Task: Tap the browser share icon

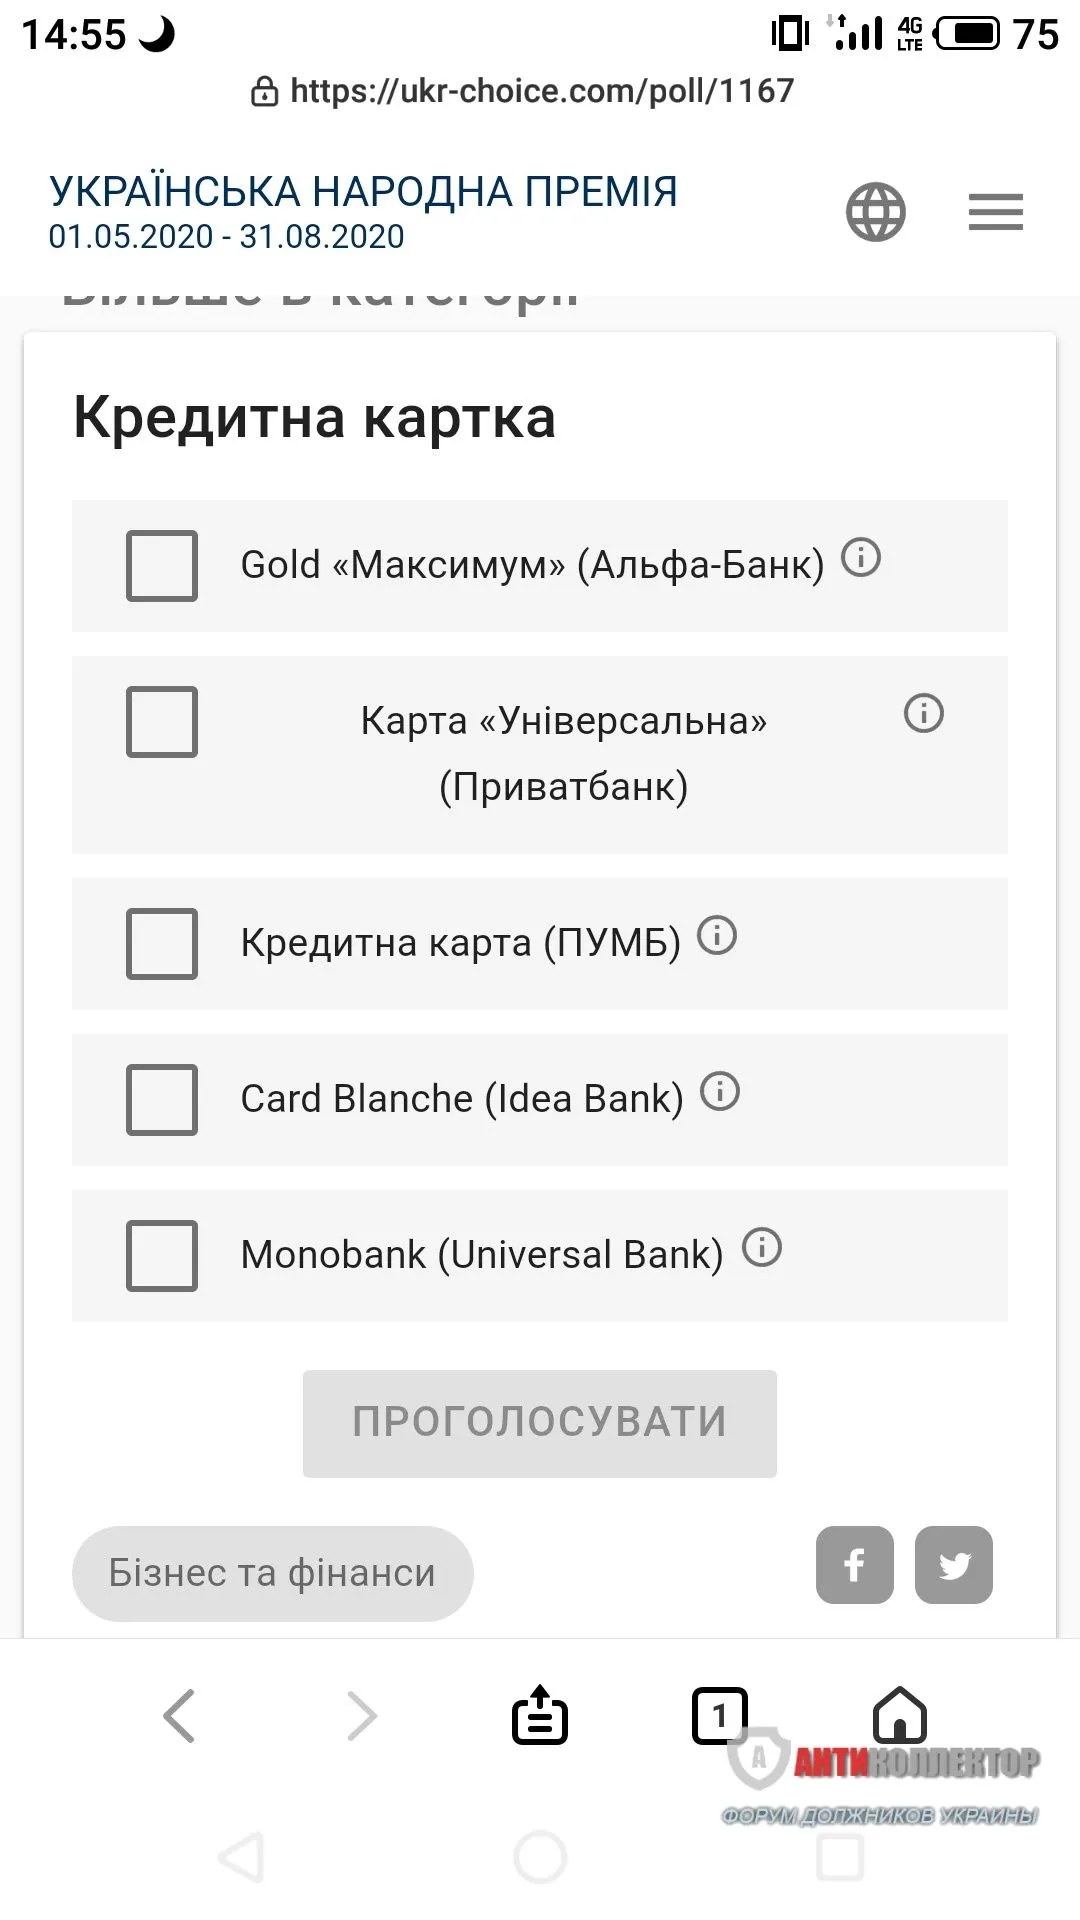Action: coord(540,1716)
